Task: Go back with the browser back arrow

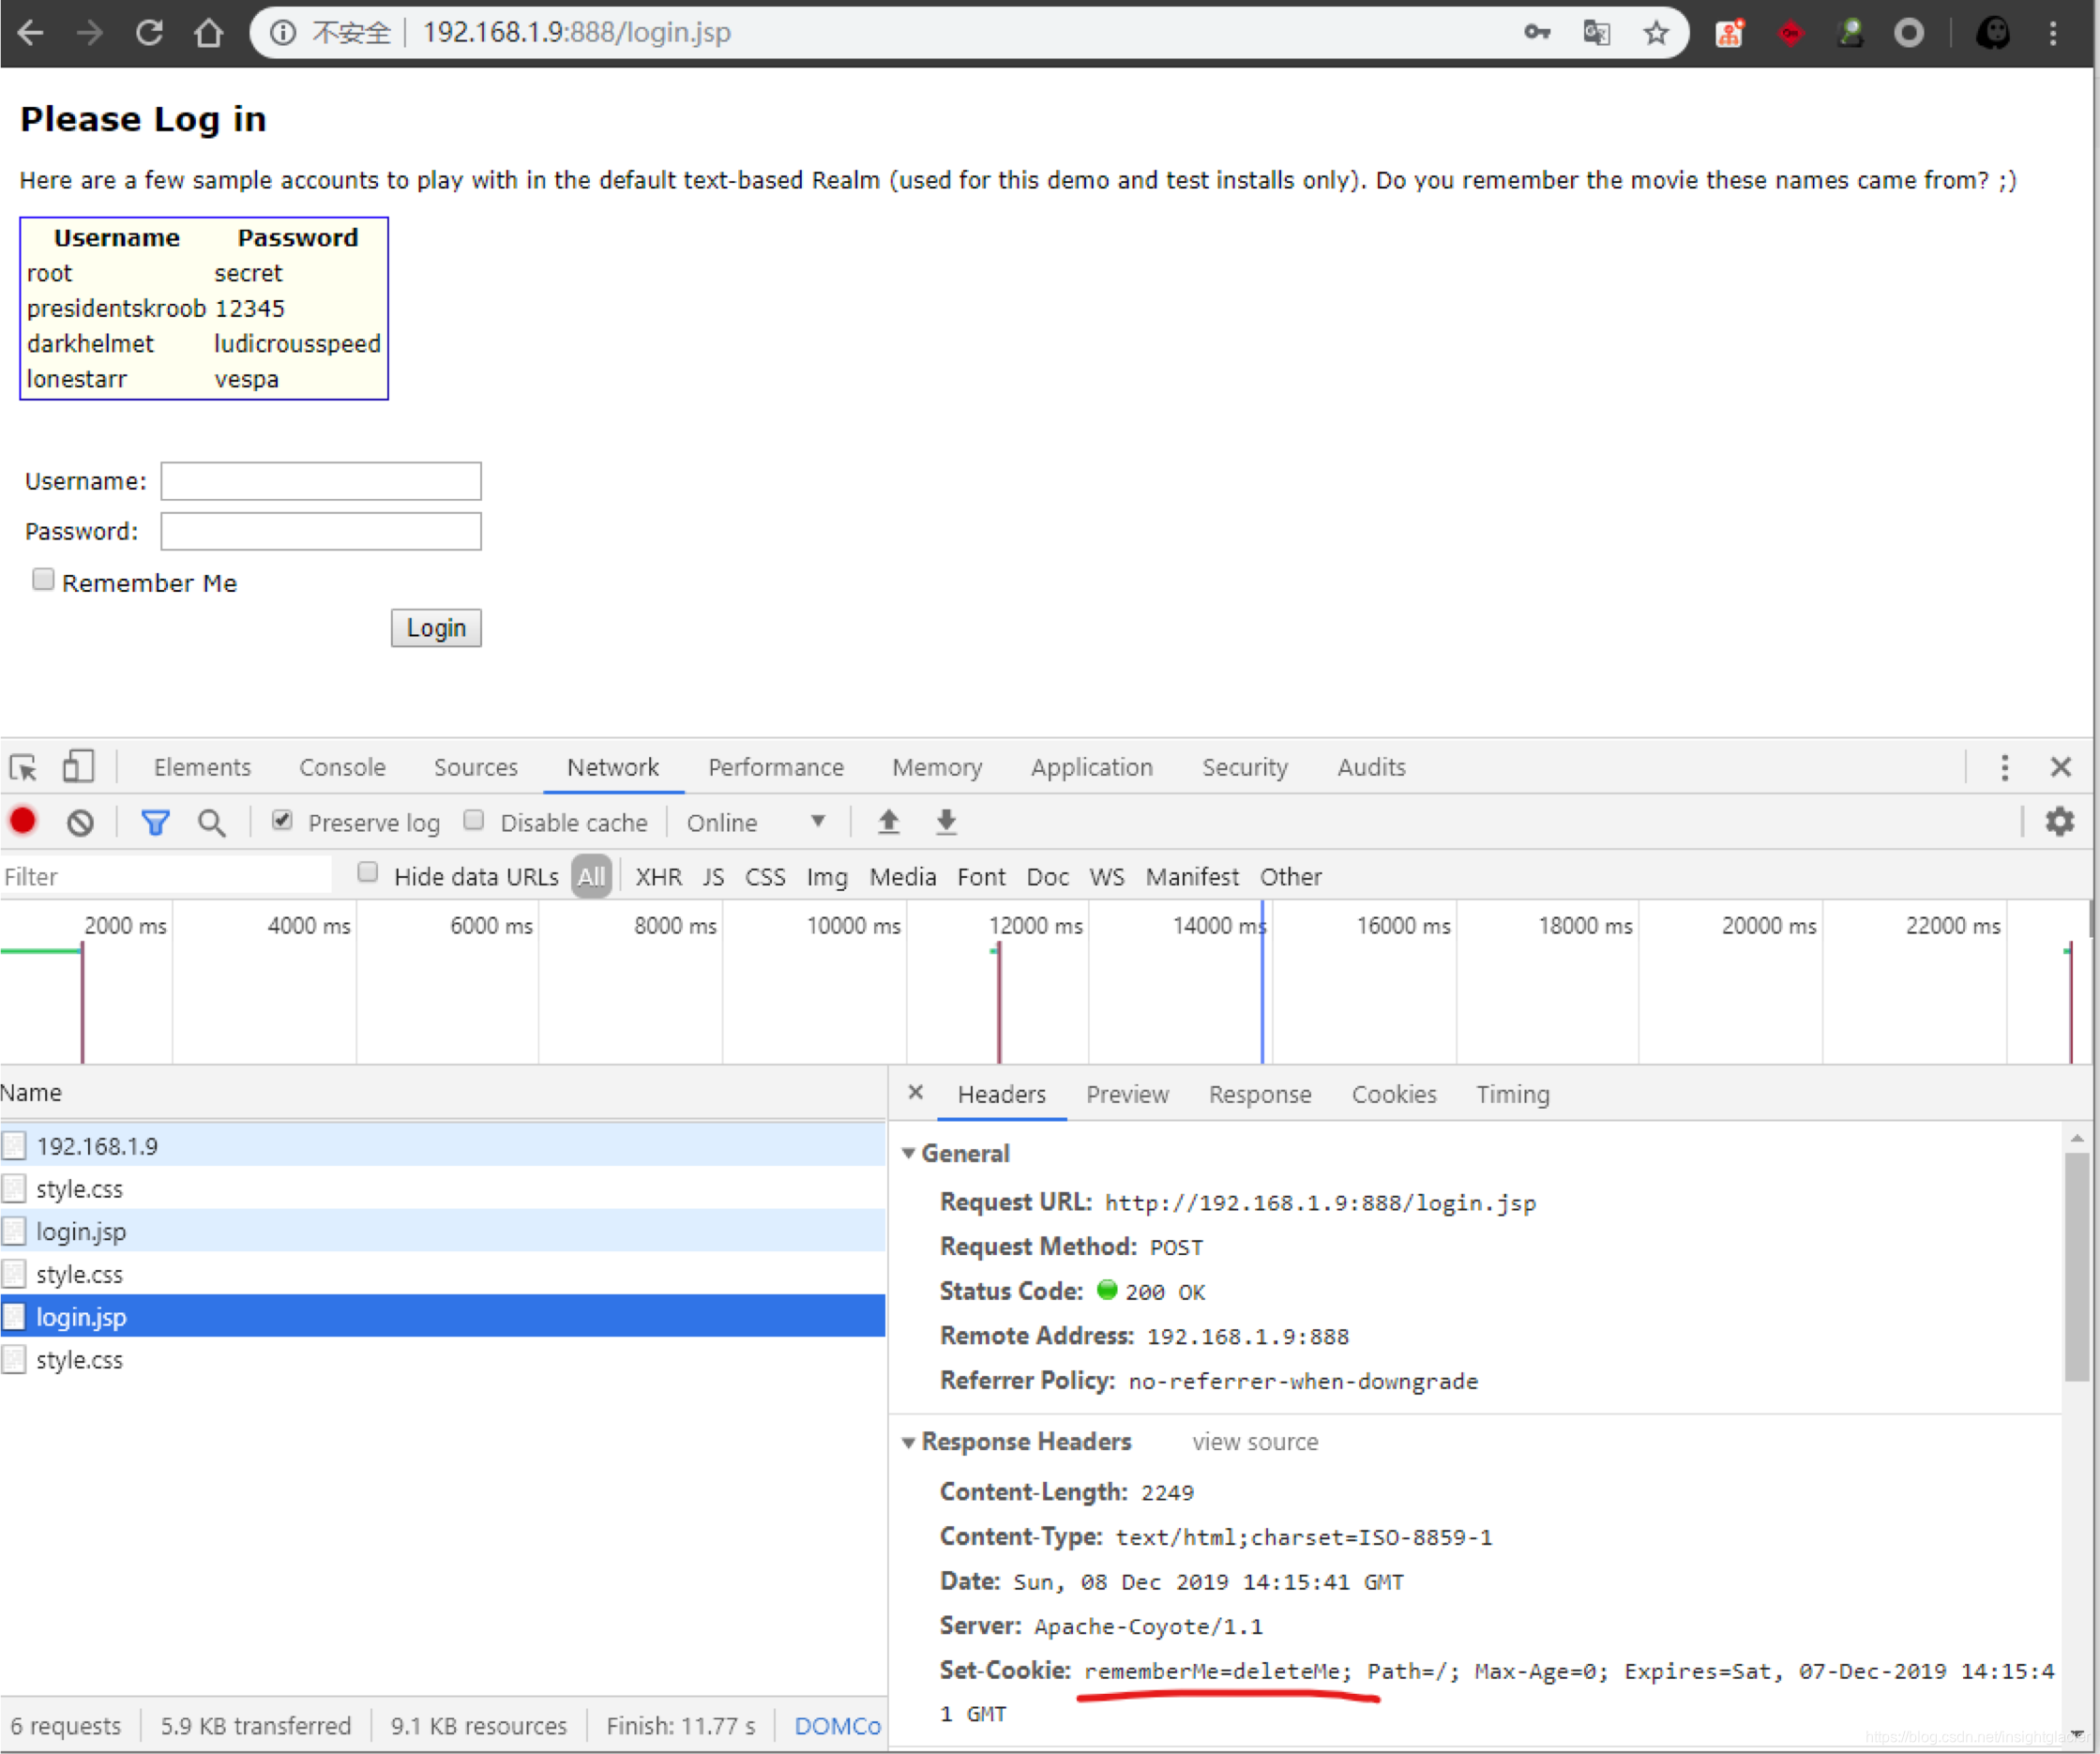Action: pos(31,33)
